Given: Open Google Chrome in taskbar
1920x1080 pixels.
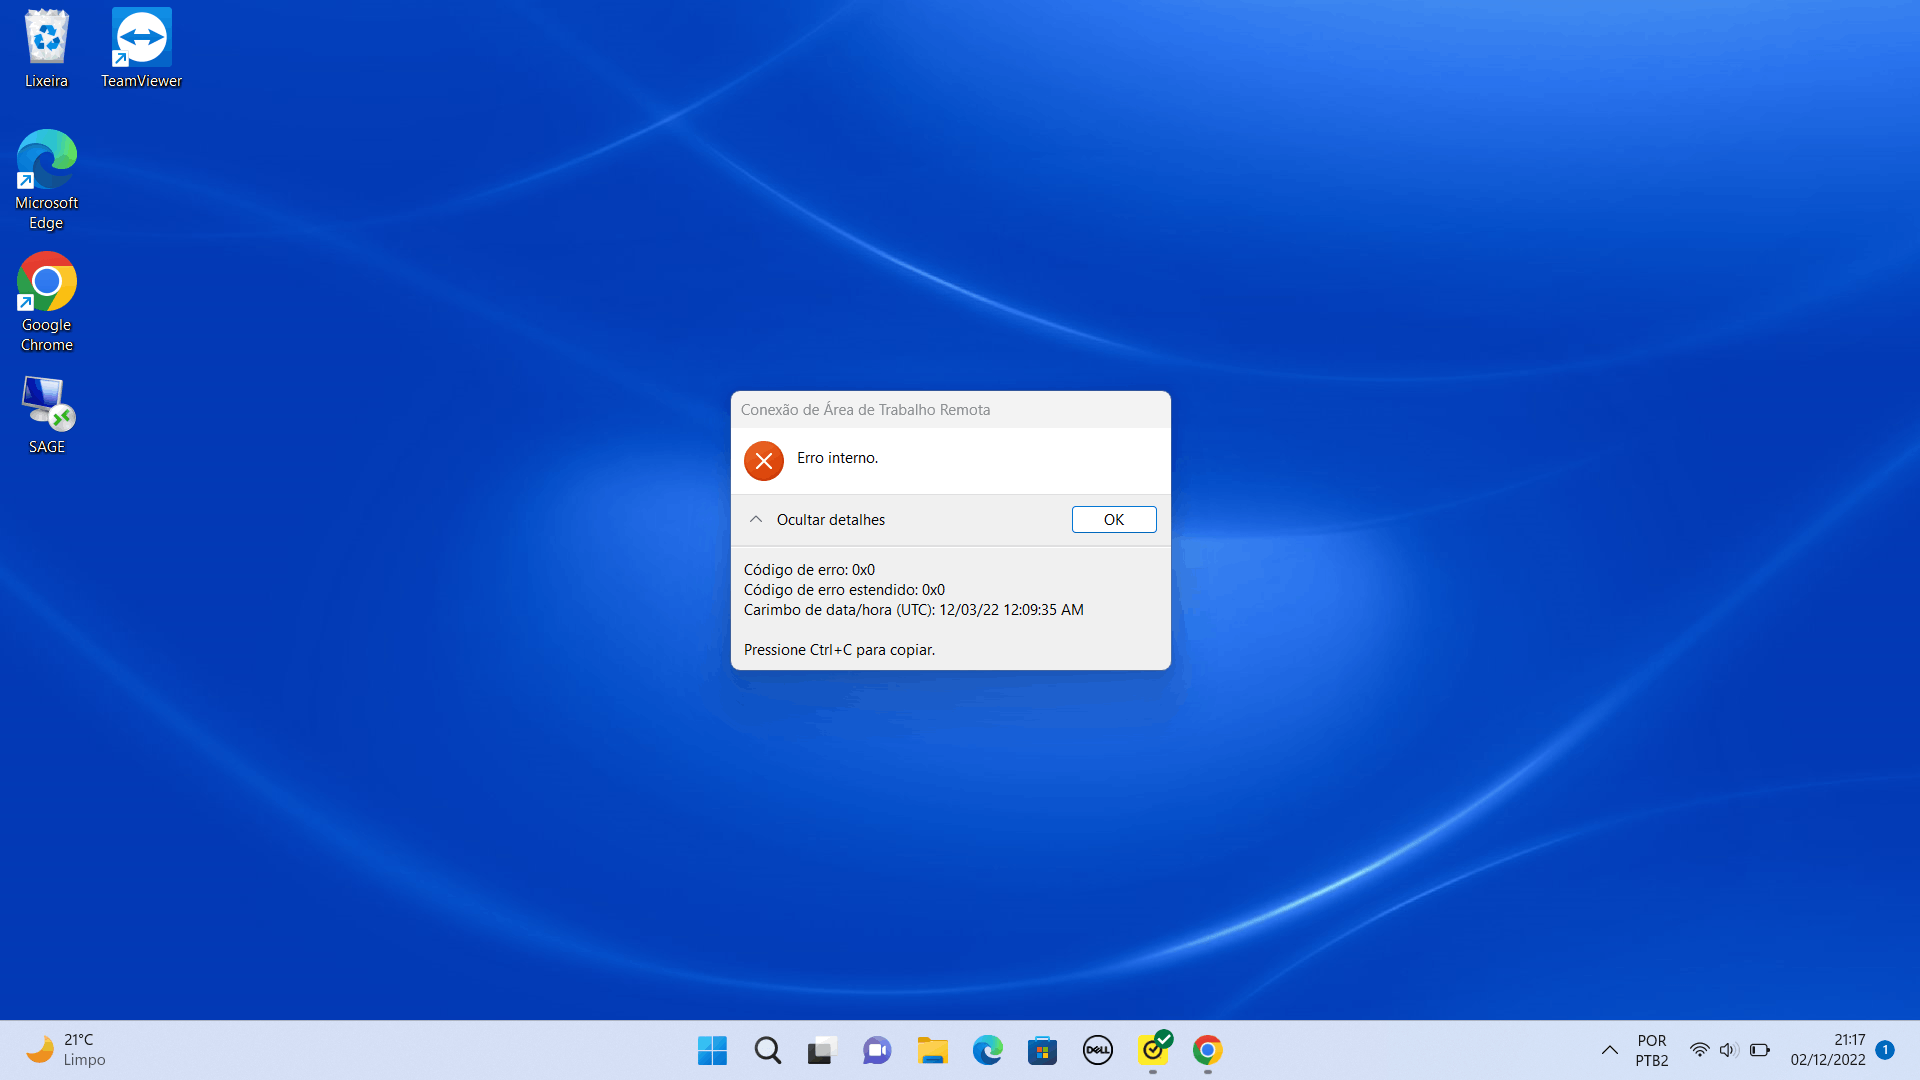Looking at the screenshot, I should tap(1209, 1050).
